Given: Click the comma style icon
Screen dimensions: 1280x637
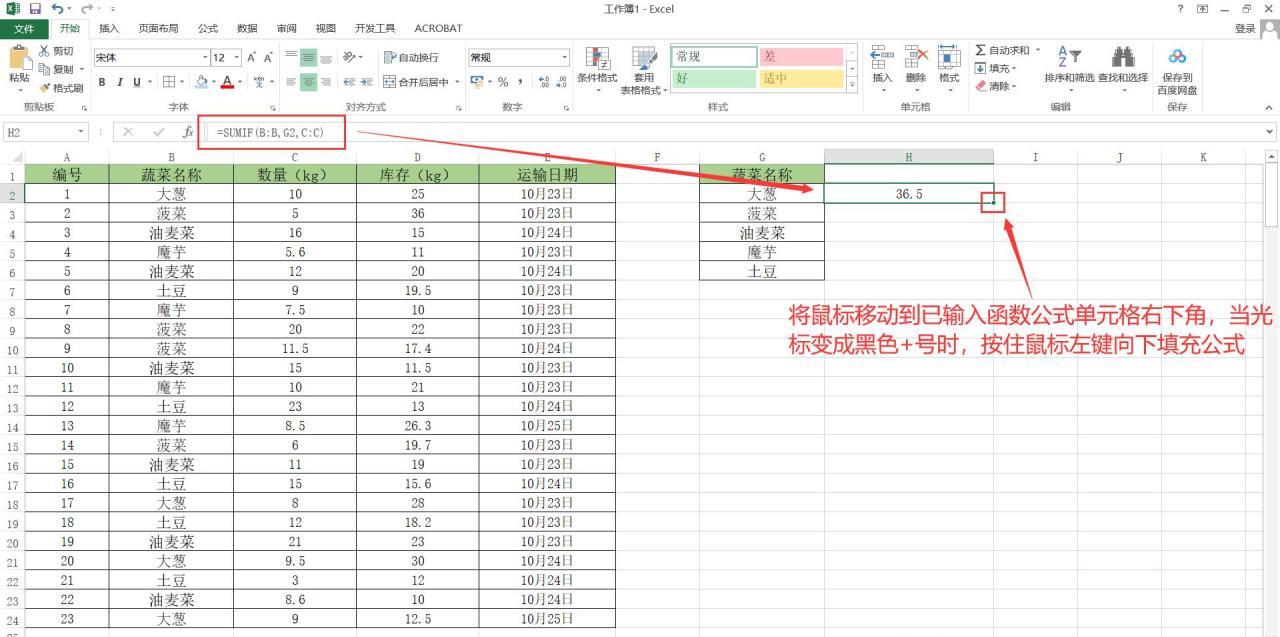Looking at the screenshot, I should click(521, 82).
